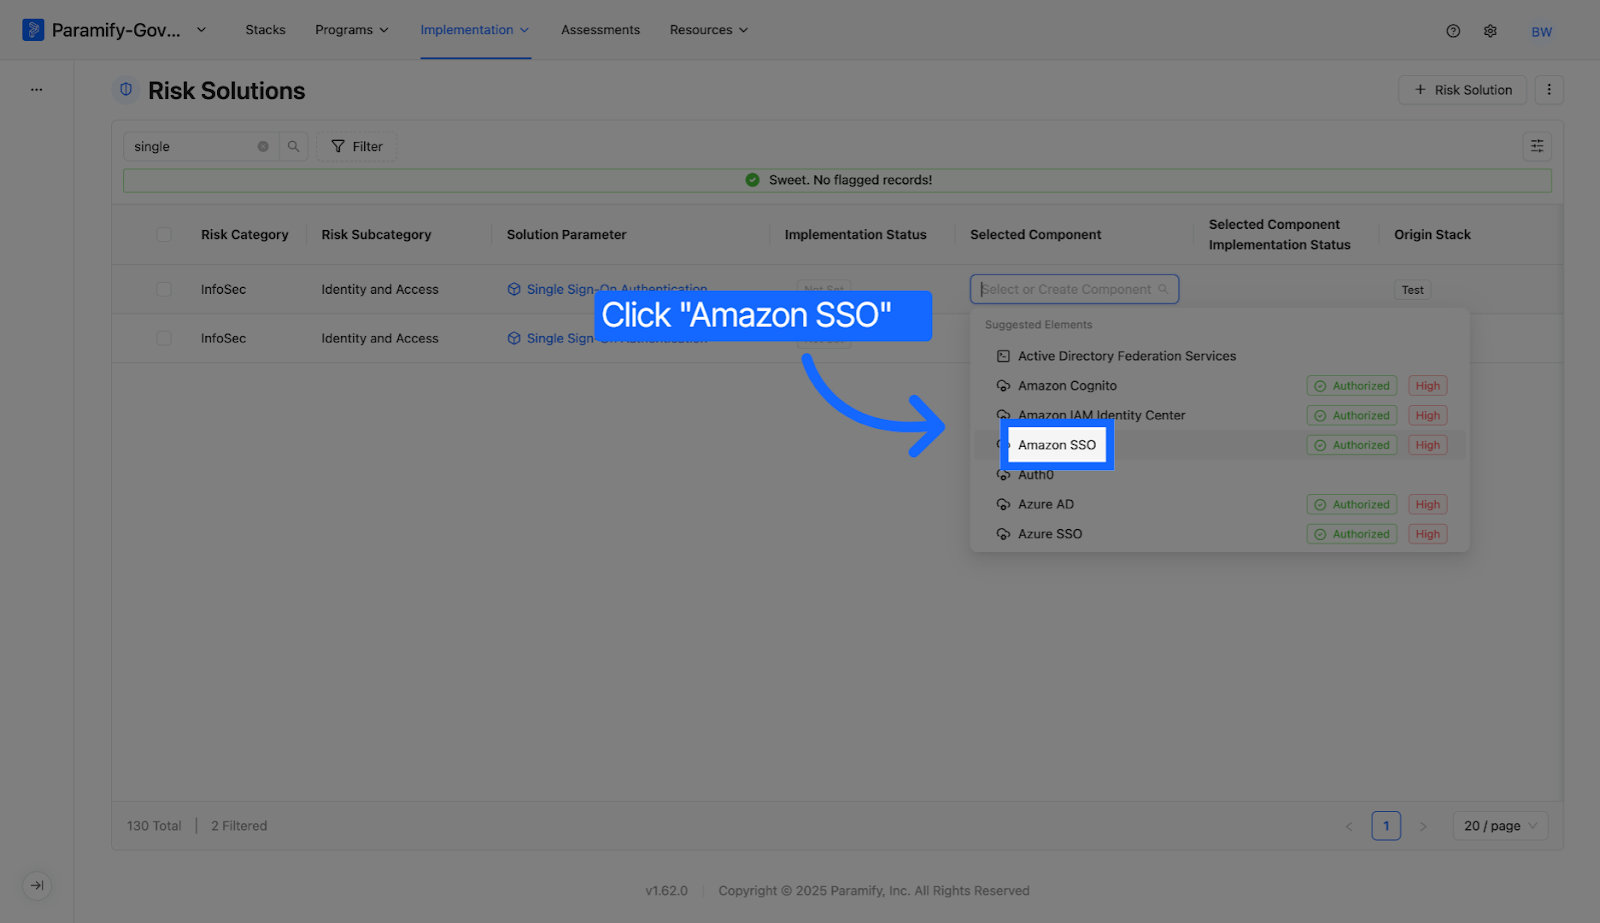Click Authorized badge on Azure AD row
1600x923 pixels.
(x=1351, y=505)
